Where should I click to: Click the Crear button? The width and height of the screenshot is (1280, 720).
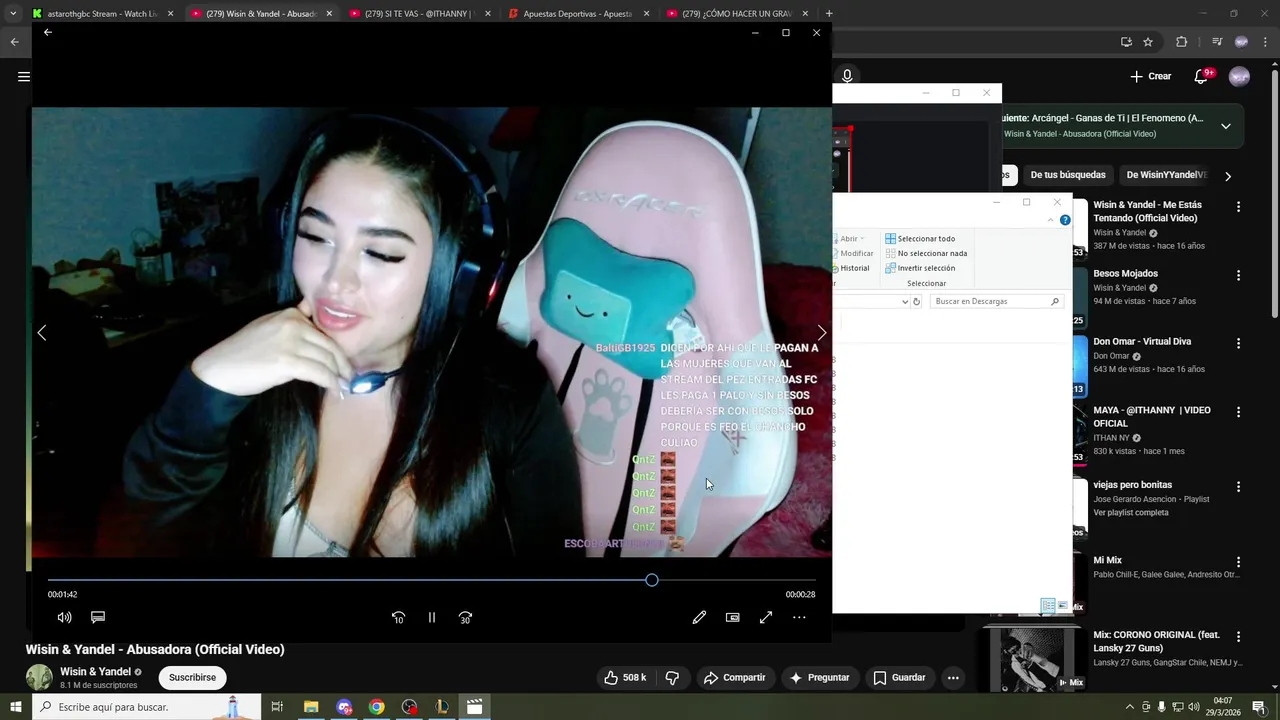tap(1150, 76)
